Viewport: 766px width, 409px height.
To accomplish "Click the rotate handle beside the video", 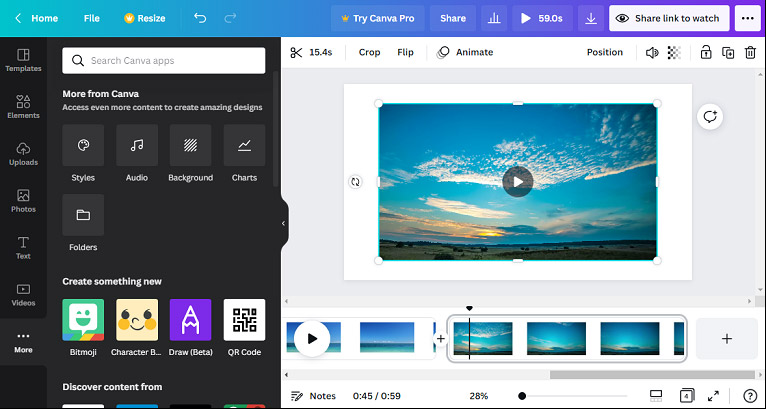I will 355,182.
